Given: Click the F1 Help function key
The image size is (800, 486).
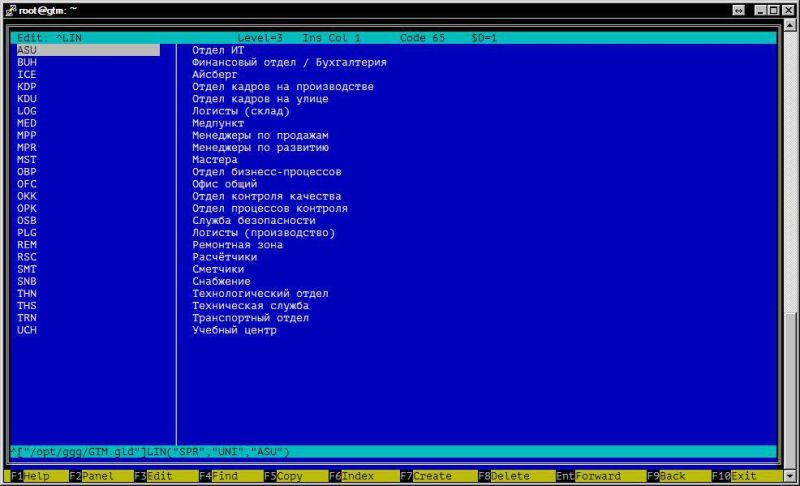Looking at the screenshot, I should [x=30, y=476].
